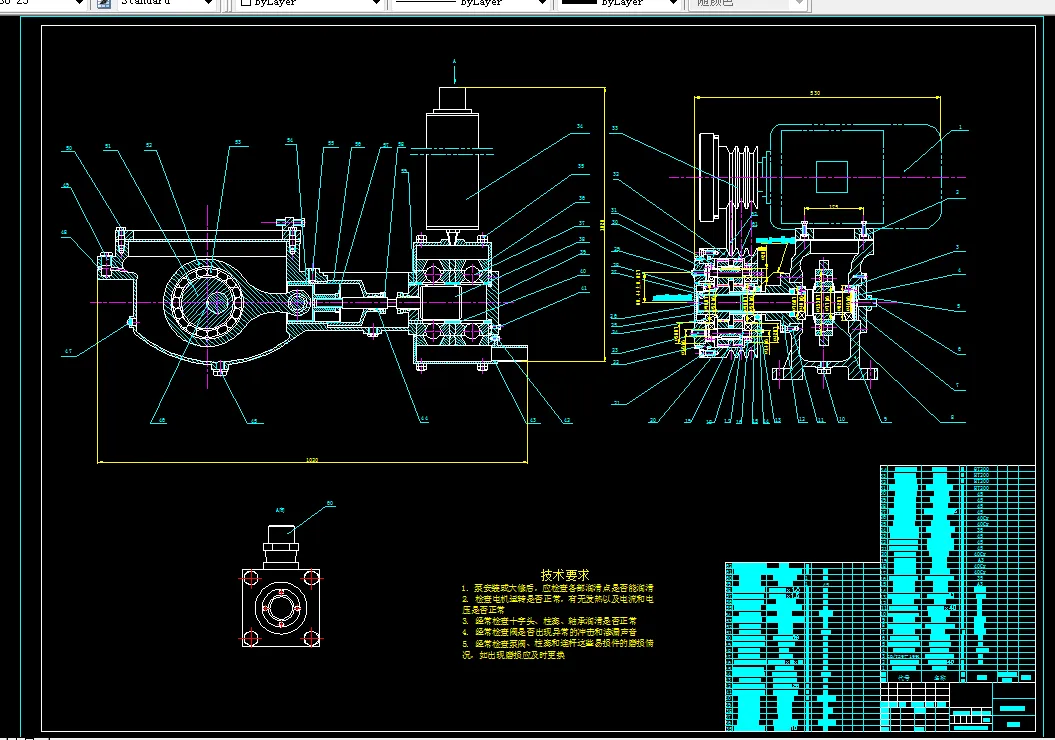Click the text style manager icon
Image resolution: width=1055 pixels, height=740 pixels.
pos(104,3)
